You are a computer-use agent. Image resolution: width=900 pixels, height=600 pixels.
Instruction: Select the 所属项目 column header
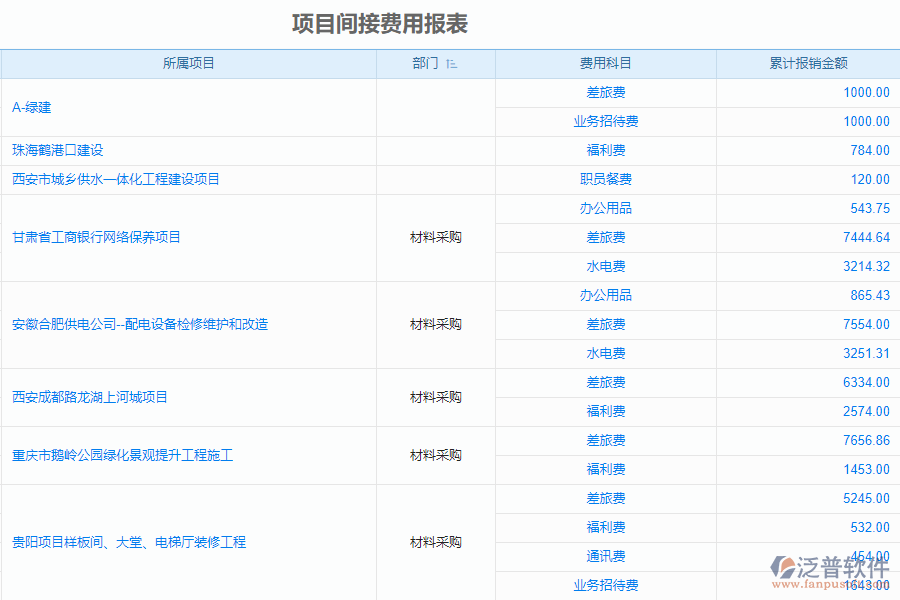(x=187, y=63)
